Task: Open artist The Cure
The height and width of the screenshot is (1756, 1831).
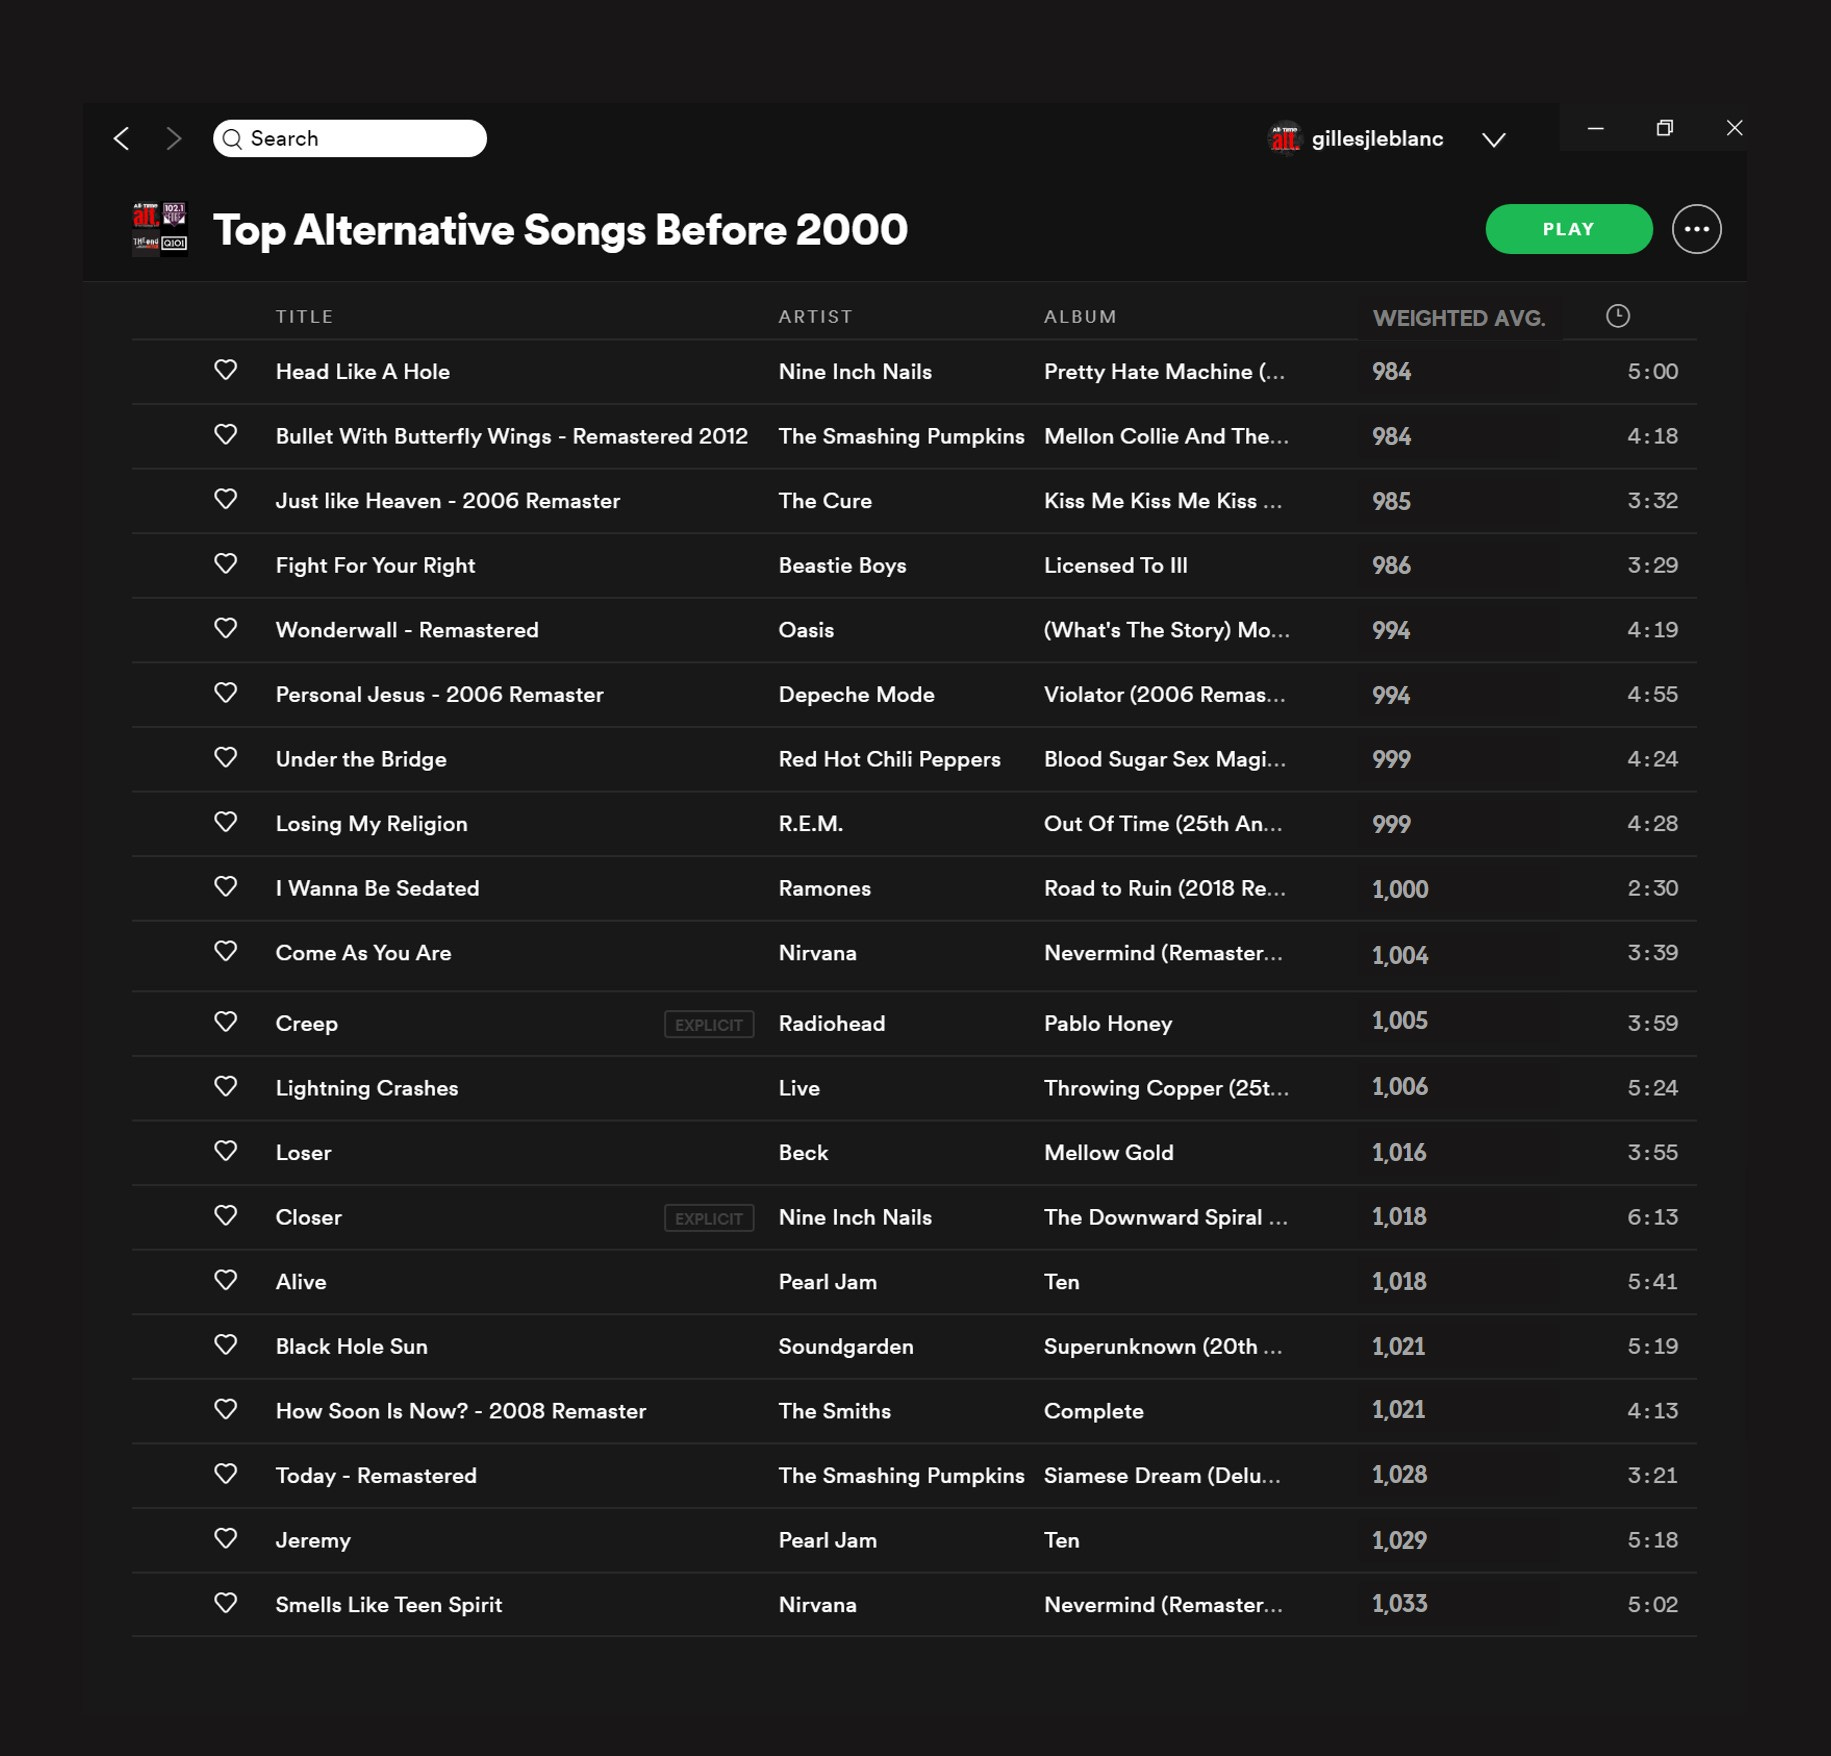Action: (x=825, y=501)
